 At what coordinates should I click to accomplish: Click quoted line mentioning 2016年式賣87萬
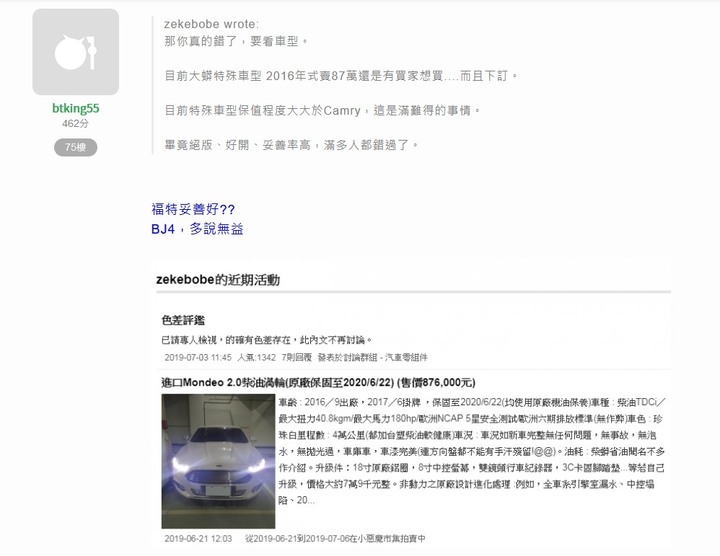click(x=341, y=76)
